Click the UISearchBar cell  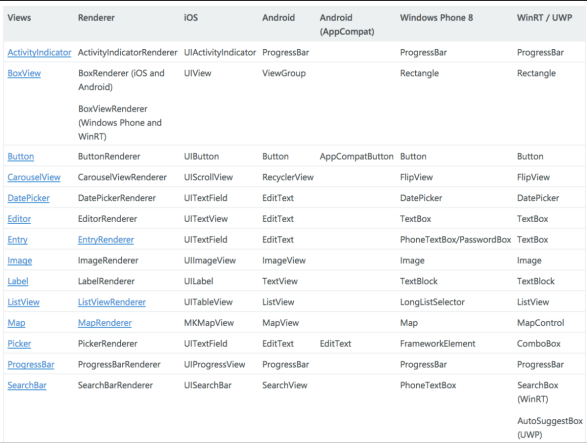click(x=208, y=385)
